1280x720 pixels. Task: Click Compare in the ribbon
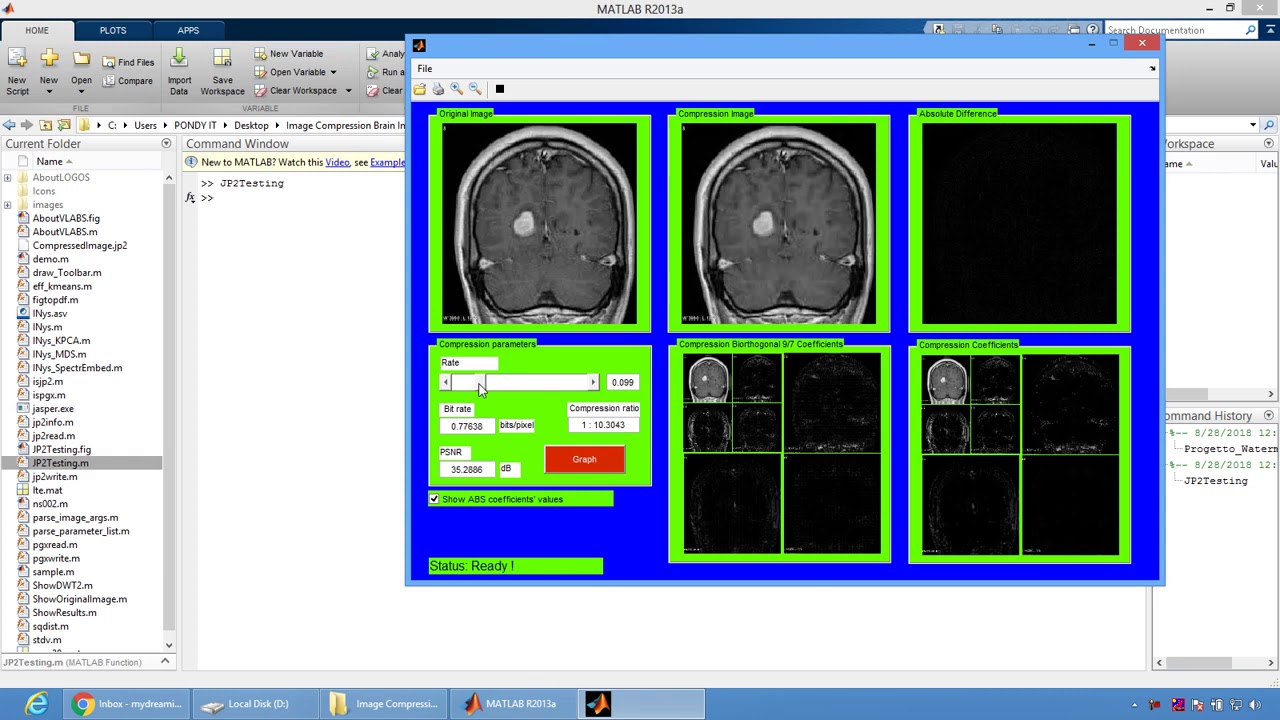(127, 81)
